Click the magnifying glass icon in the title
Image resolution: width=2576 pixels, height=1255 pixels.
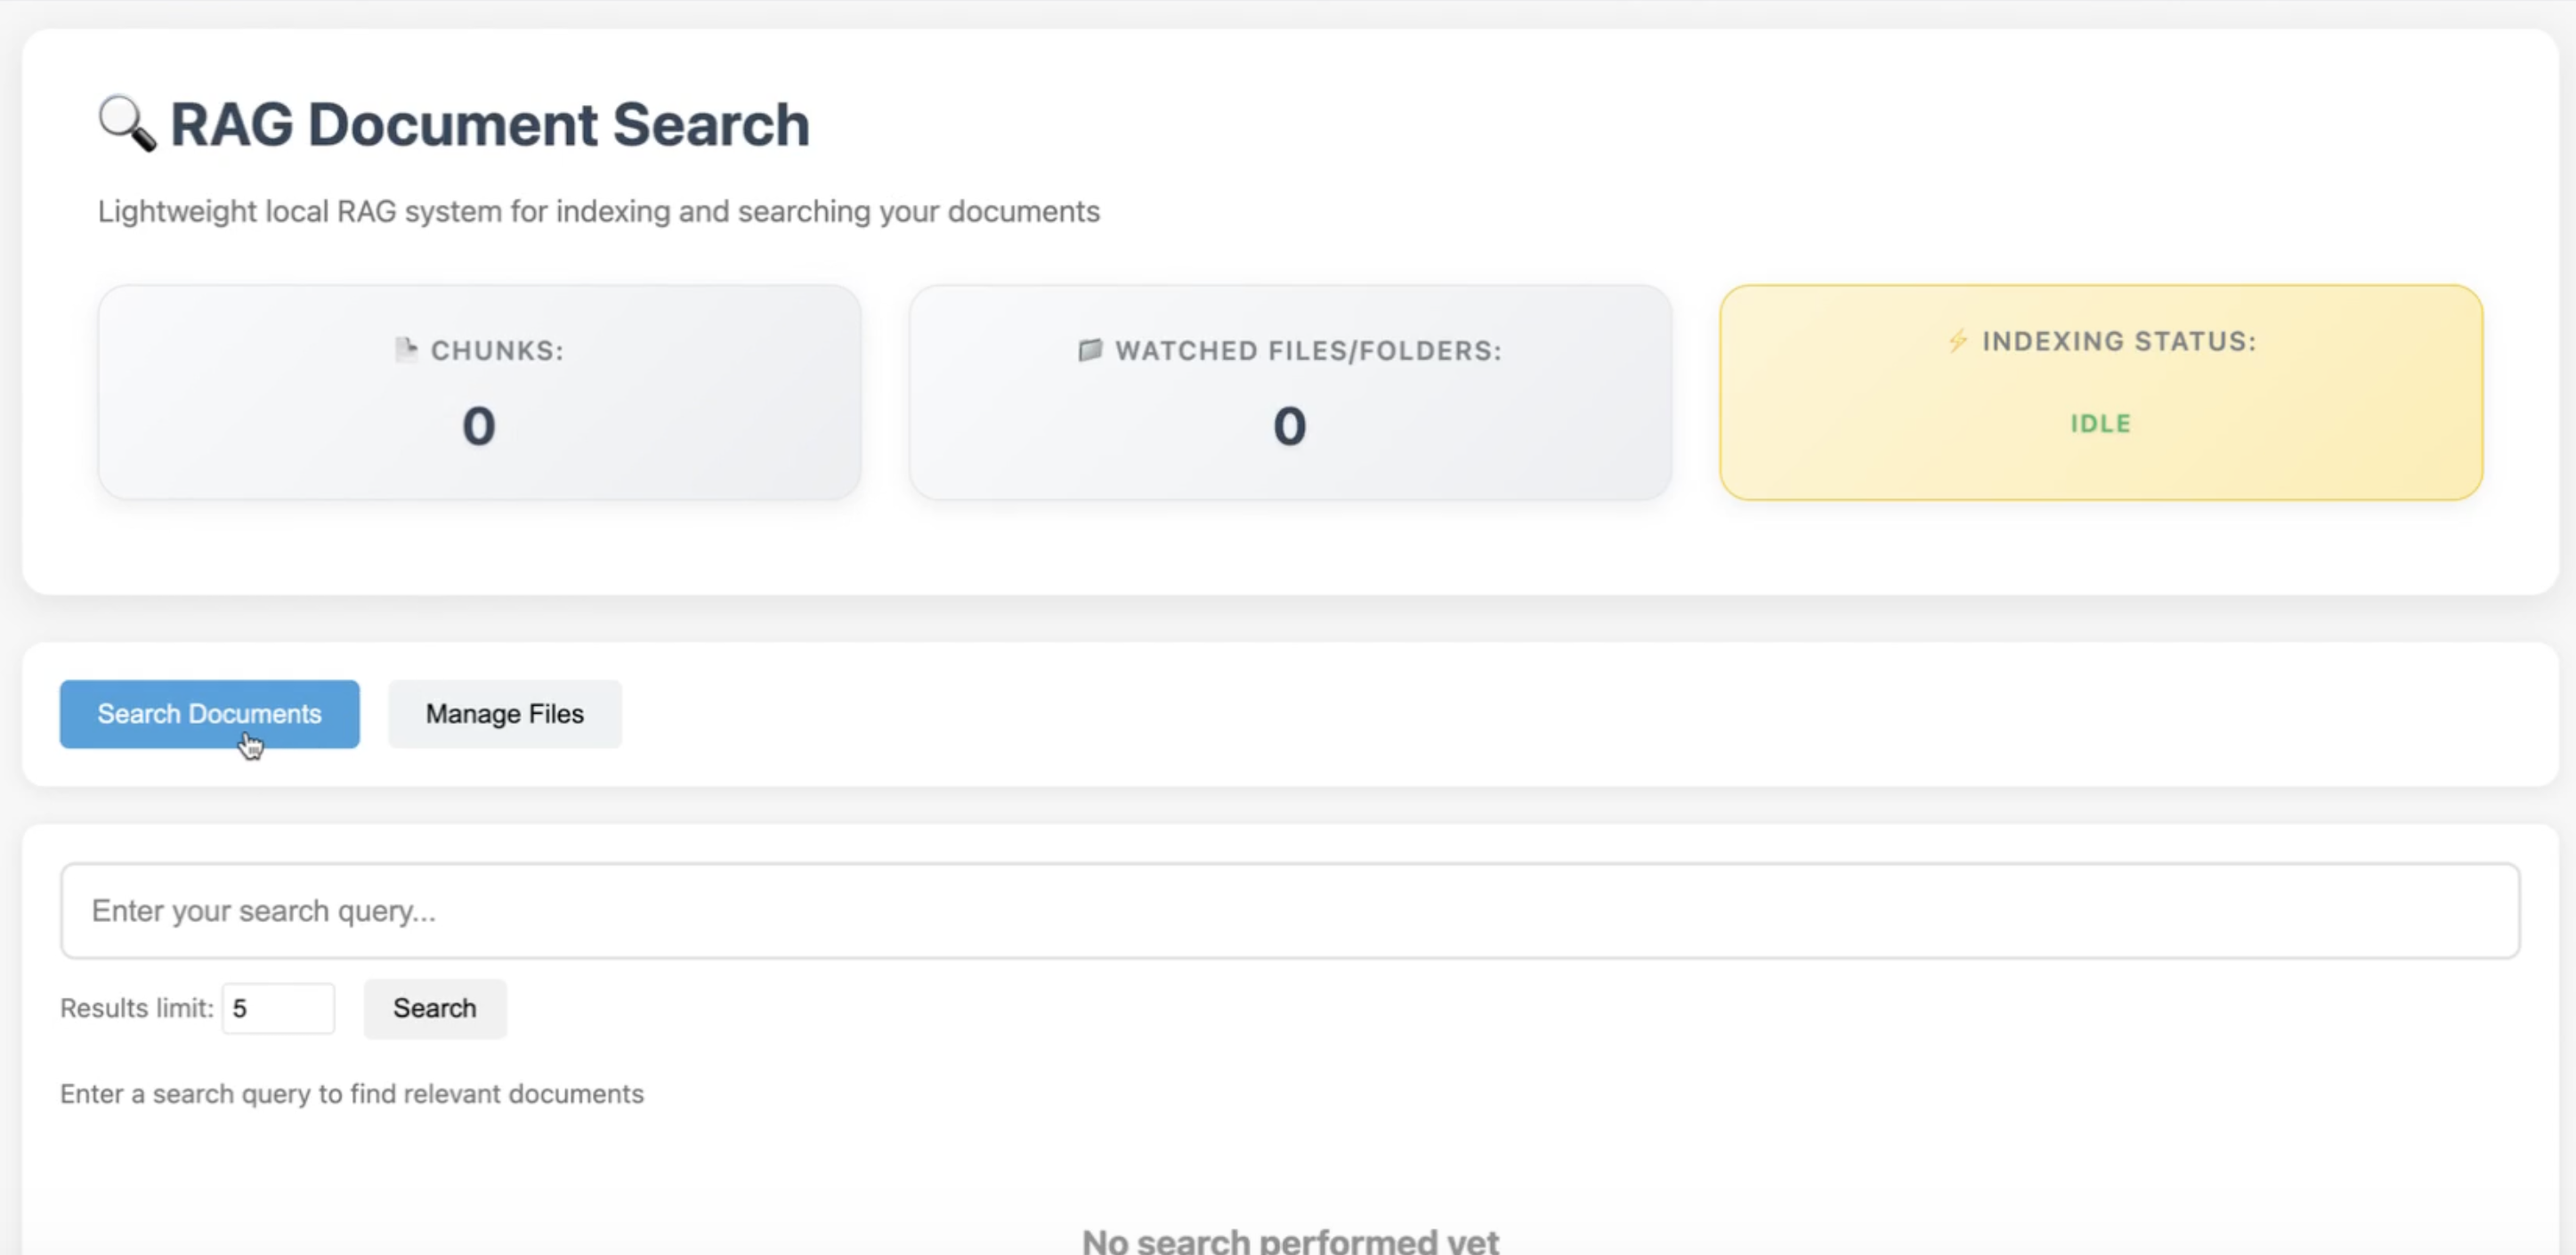click(127, 124)
